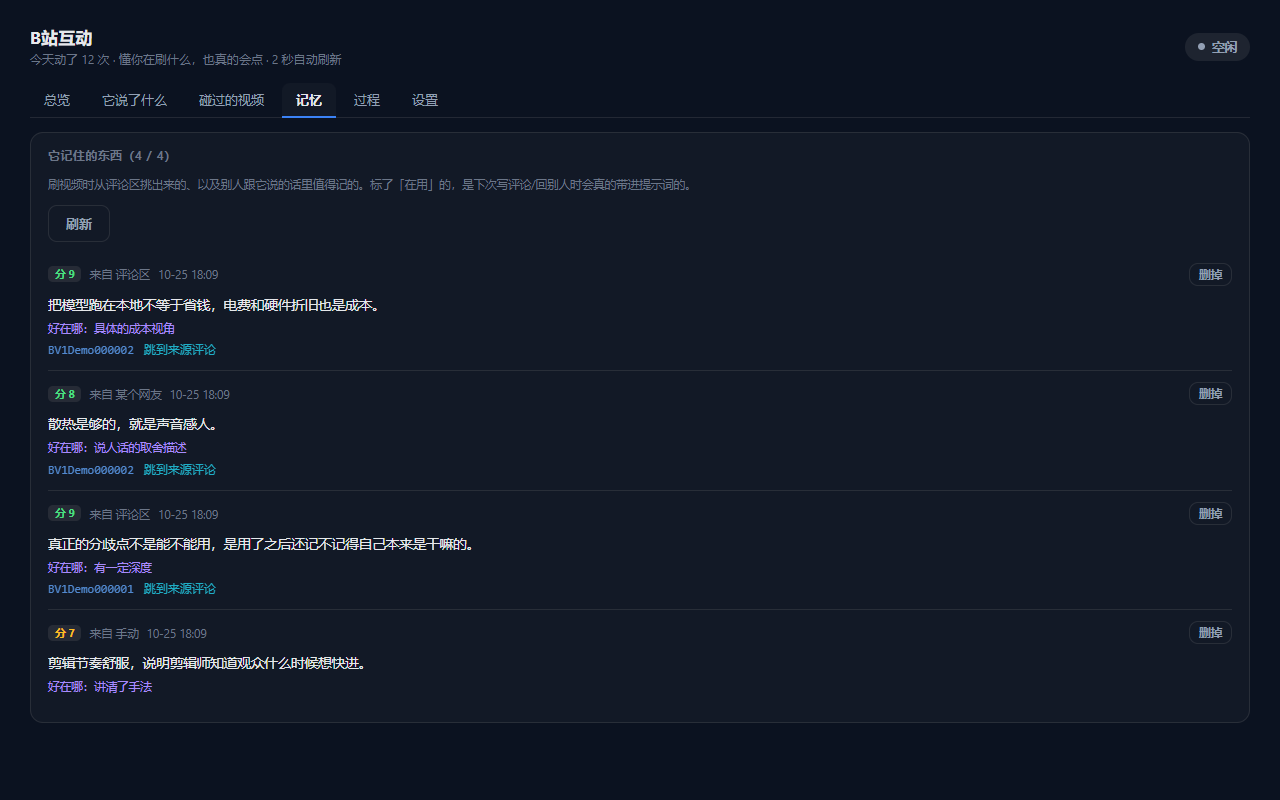Viewport: 1280px width, 800px height.
Task: Jump to source comment for 真正的分歧点 entry
Action: point(180,589)
